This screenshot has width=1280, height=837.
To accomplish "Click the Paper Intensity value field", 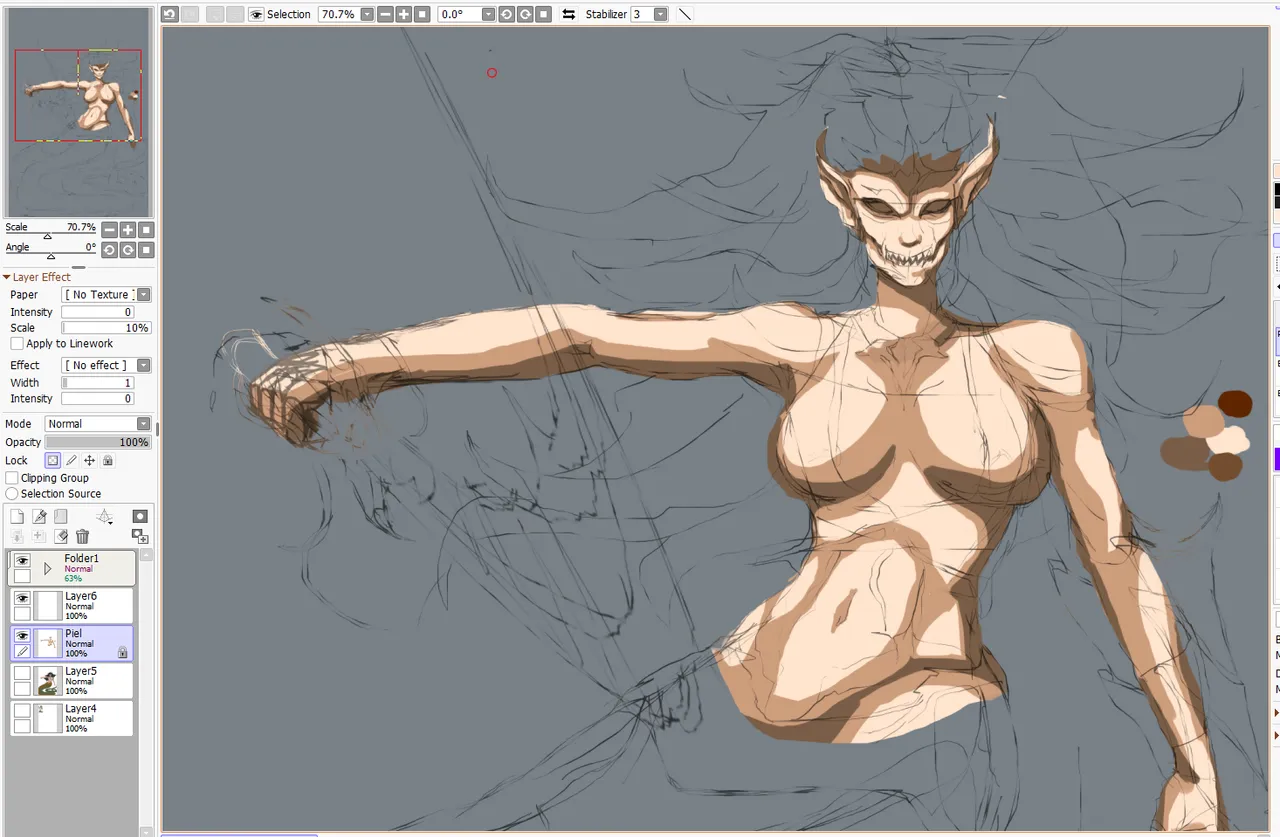I will 98,312.
